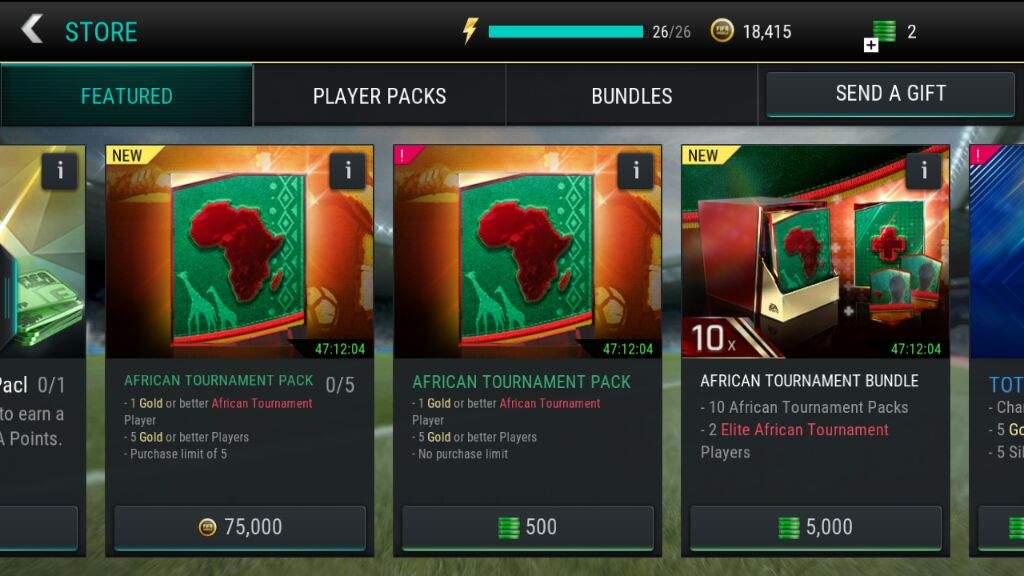Viewport: 1024px width, 576px height.
Task: Open info for 500-point African Tournament Pack
Action: pyautogui.click(x=635, y=171)
